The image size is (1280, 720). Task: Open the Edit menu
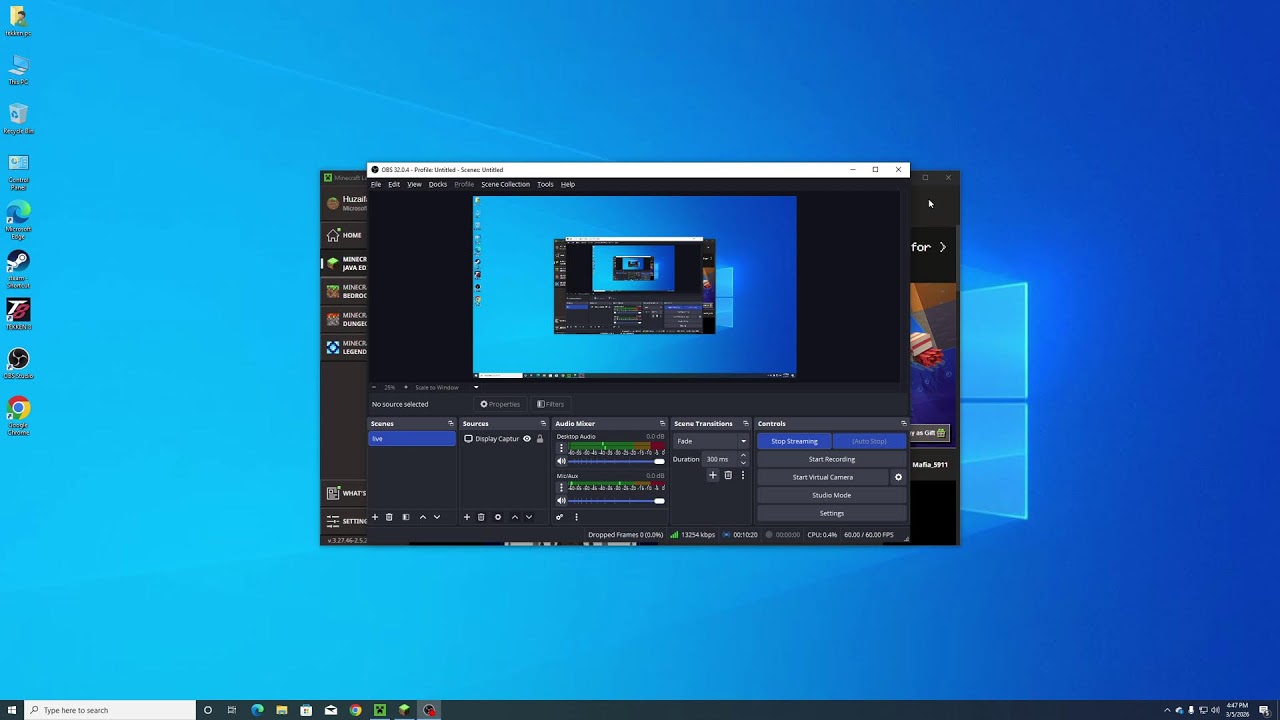(x=394, y=184)
